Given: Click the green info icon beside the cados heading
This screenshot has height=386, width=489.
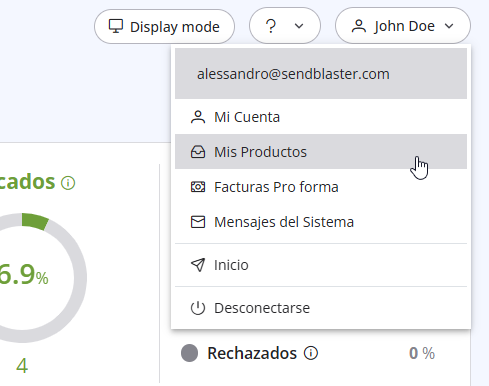Looking at the screenshot, I should 68,183.
